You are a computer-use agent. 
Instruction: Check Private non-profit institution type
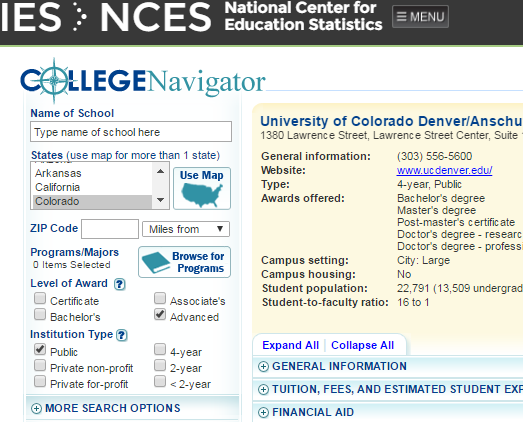pos(40,365)
